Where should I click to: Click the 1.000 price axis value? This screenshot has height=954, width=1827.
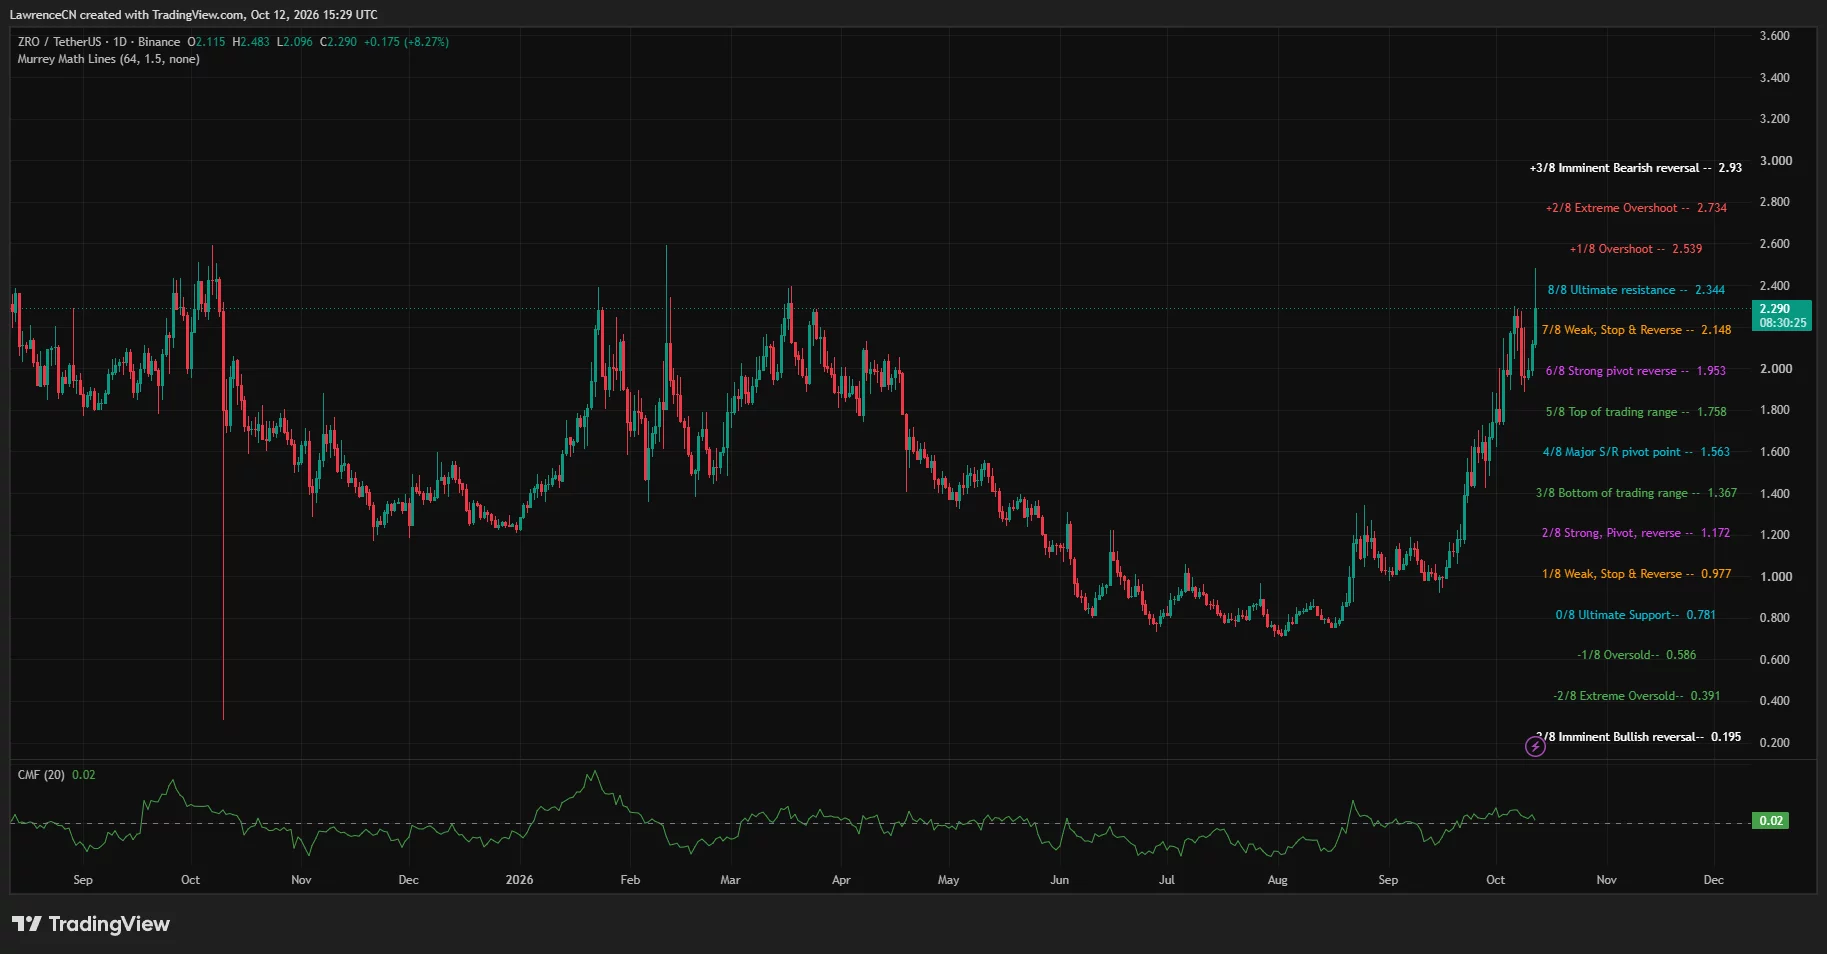(x=1775, y=577)
